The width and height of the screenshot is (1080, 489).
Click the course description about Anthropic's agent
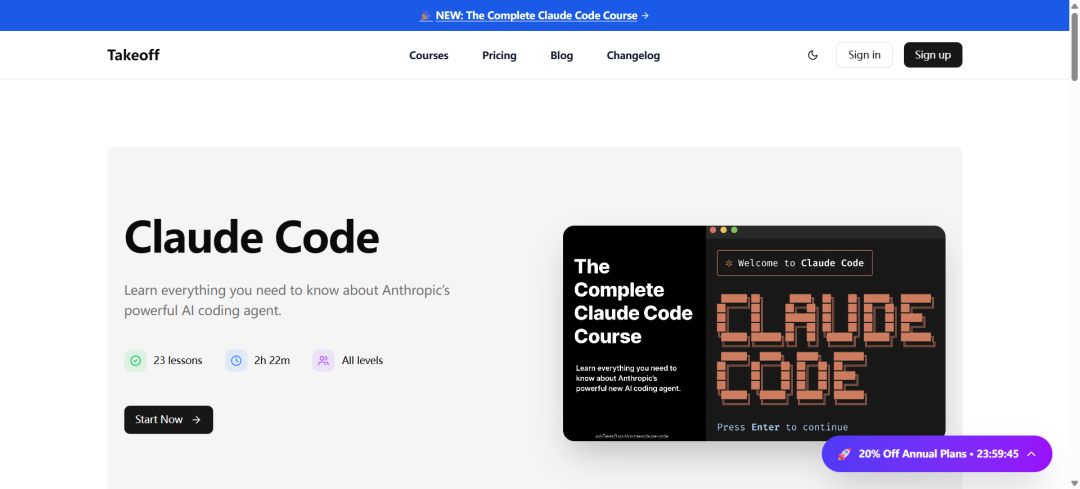287,300
